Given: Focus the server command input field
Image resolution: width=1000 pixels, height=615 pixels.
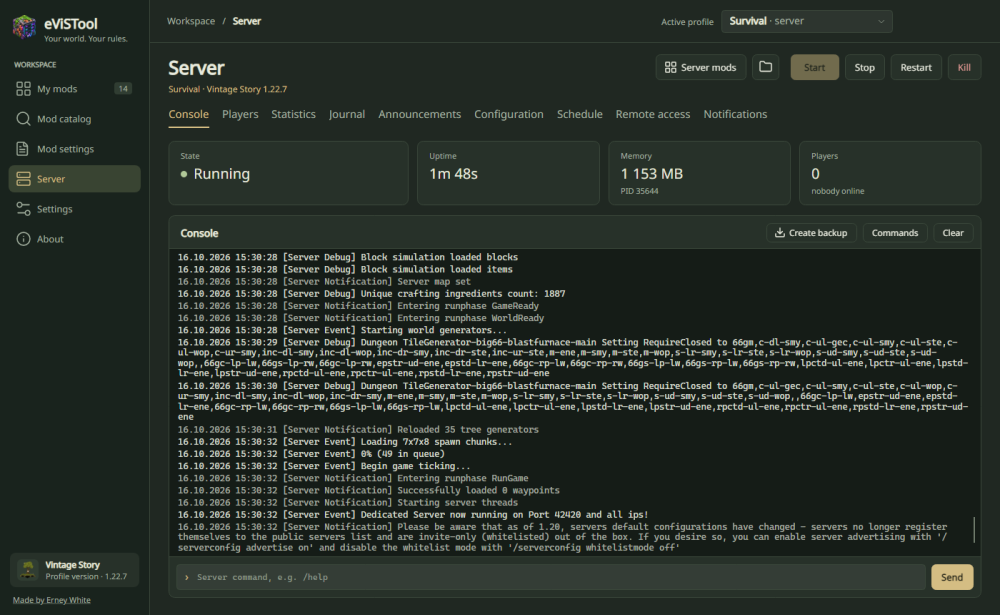Looking at the screenshot, I should point(551,577).
